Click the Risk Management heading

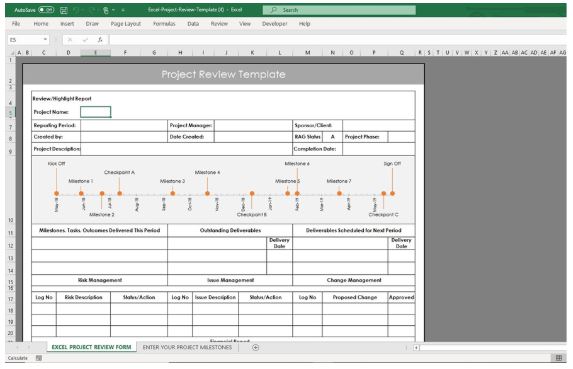100,280
